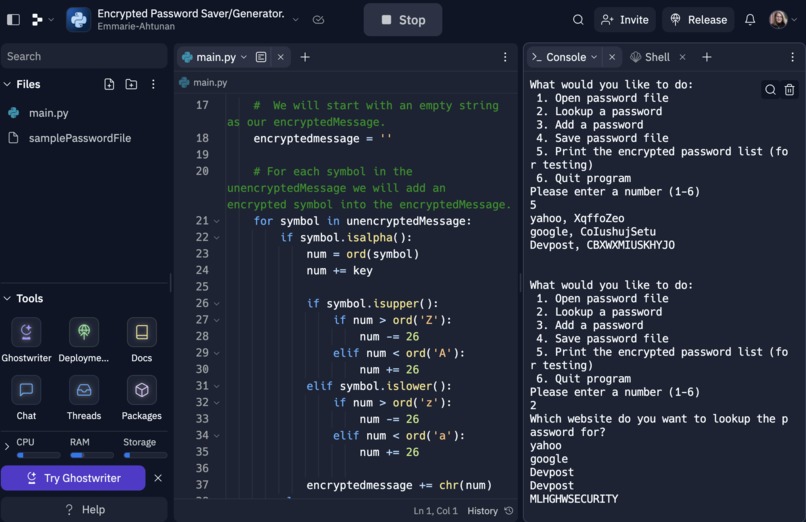Viewport: 806px width, 522px height.
Task: Switch to the Shell tab
Action: [650, 57]
